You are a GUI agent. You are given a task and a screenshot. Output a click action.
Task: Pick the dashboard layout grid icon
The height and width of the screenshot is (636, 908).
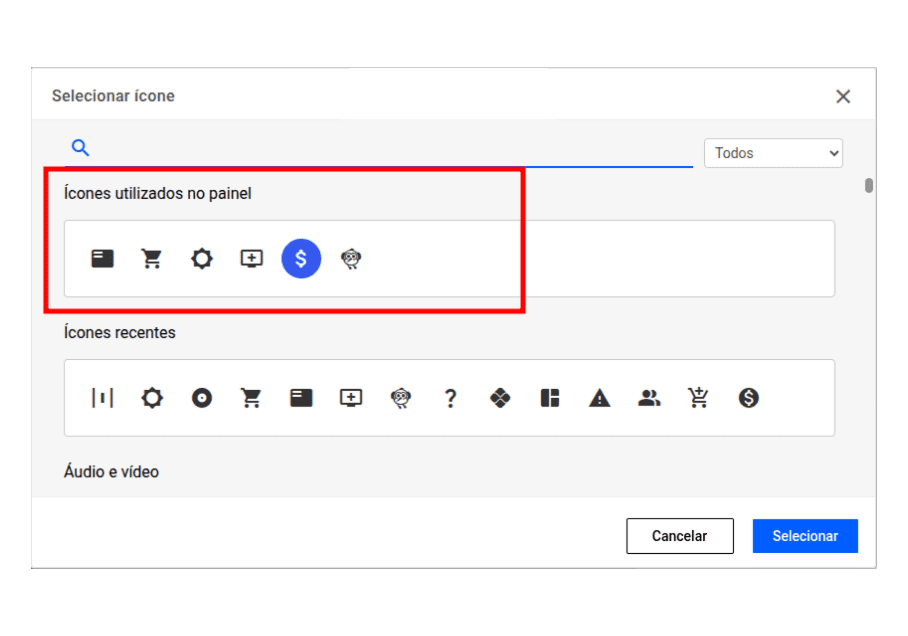550,398
